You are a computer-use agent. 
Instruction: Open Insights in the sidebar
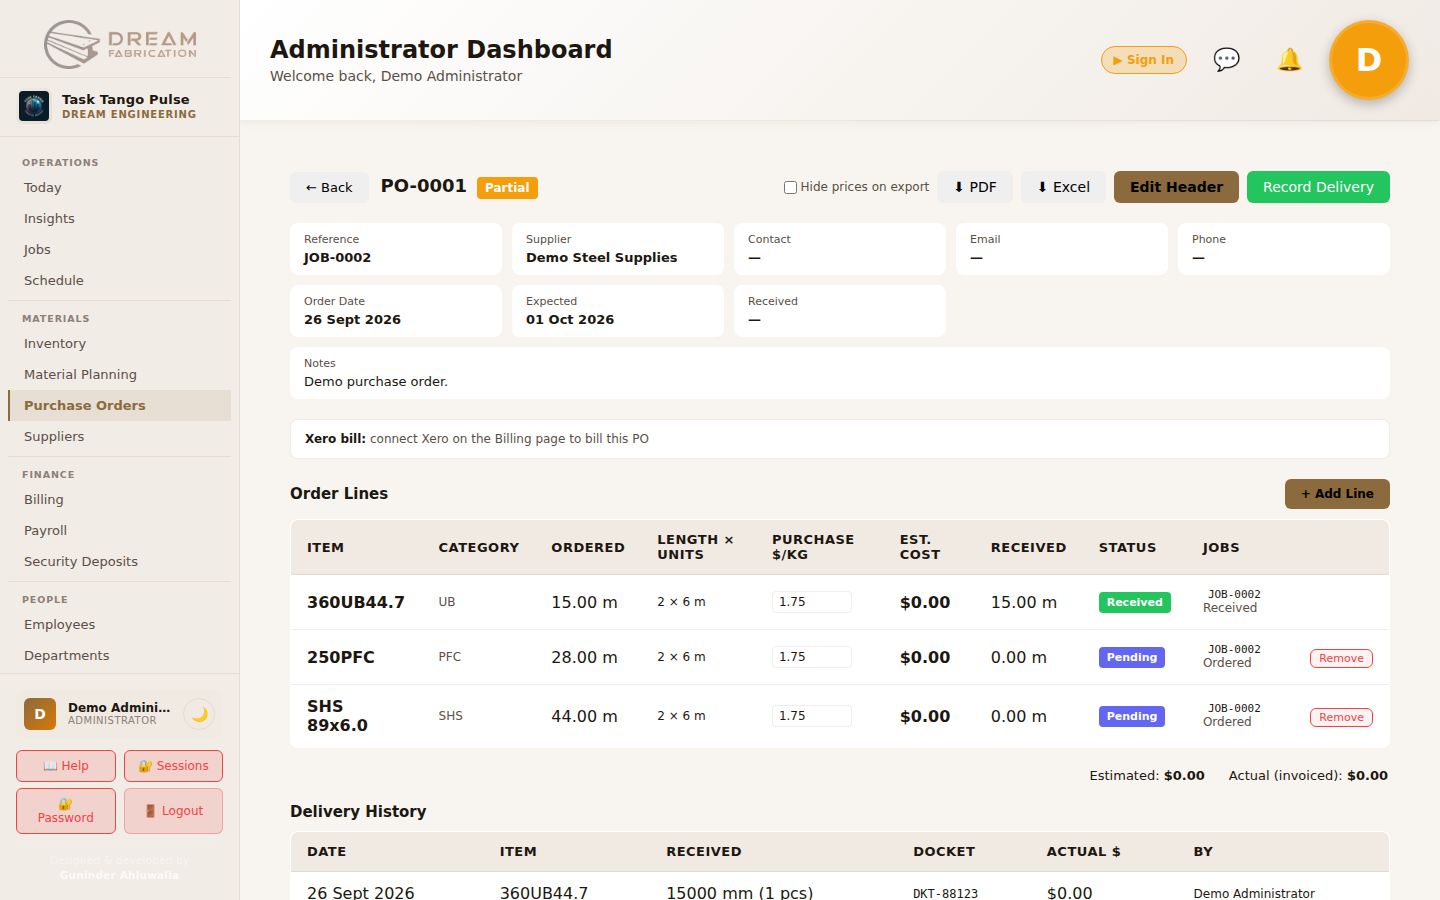119,219
